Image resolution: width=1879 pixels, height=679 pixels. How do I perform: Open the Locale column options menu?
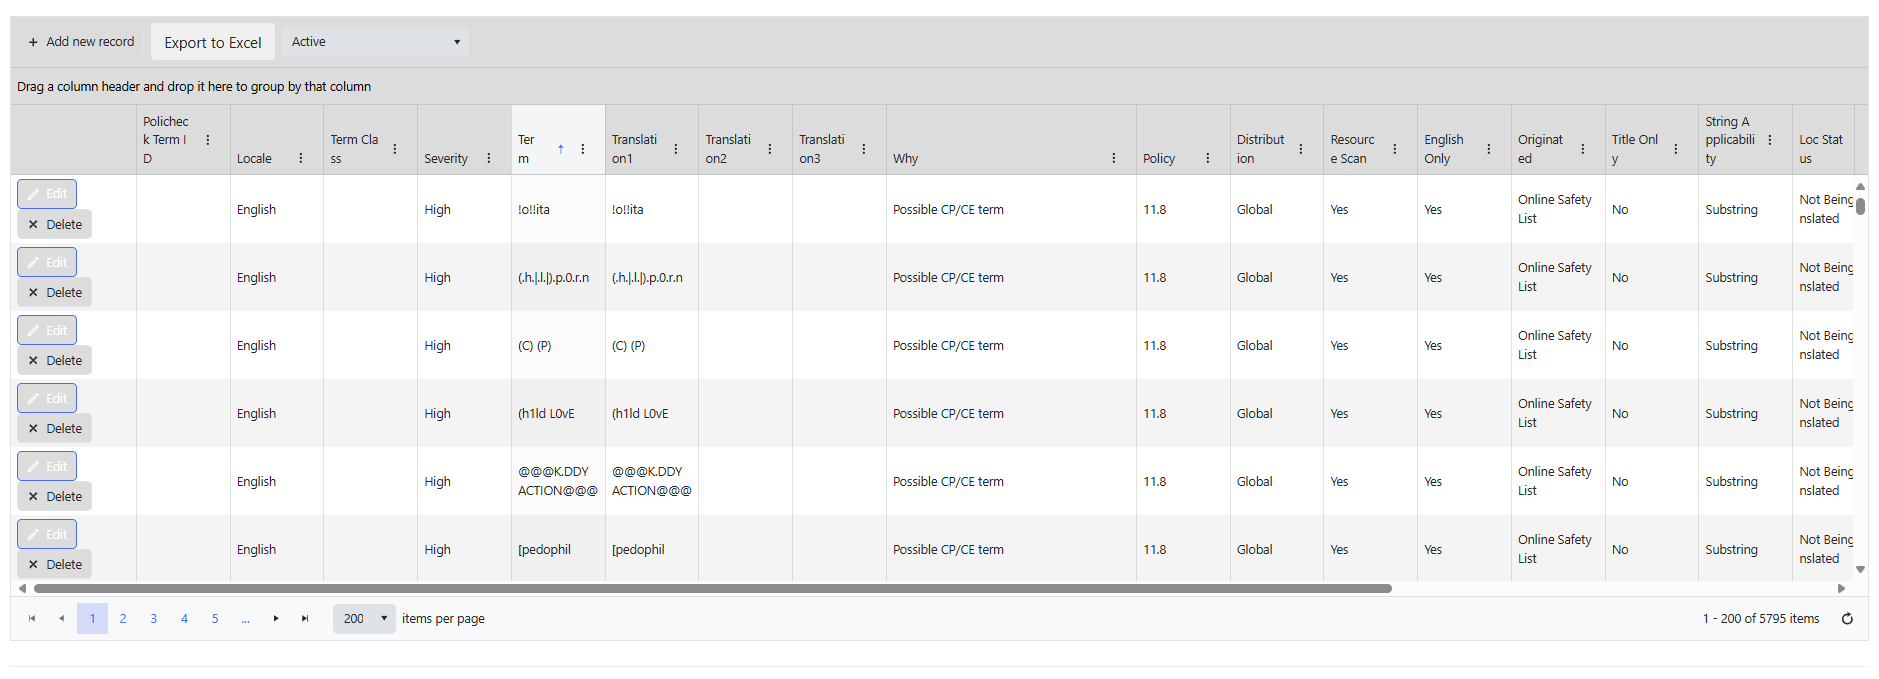pos(301,158)
